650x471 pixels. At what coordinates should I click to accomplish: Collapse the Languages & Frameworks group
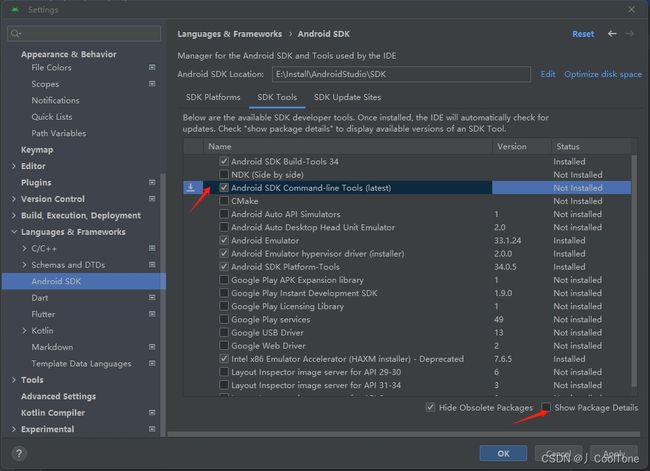coord(14,232)
